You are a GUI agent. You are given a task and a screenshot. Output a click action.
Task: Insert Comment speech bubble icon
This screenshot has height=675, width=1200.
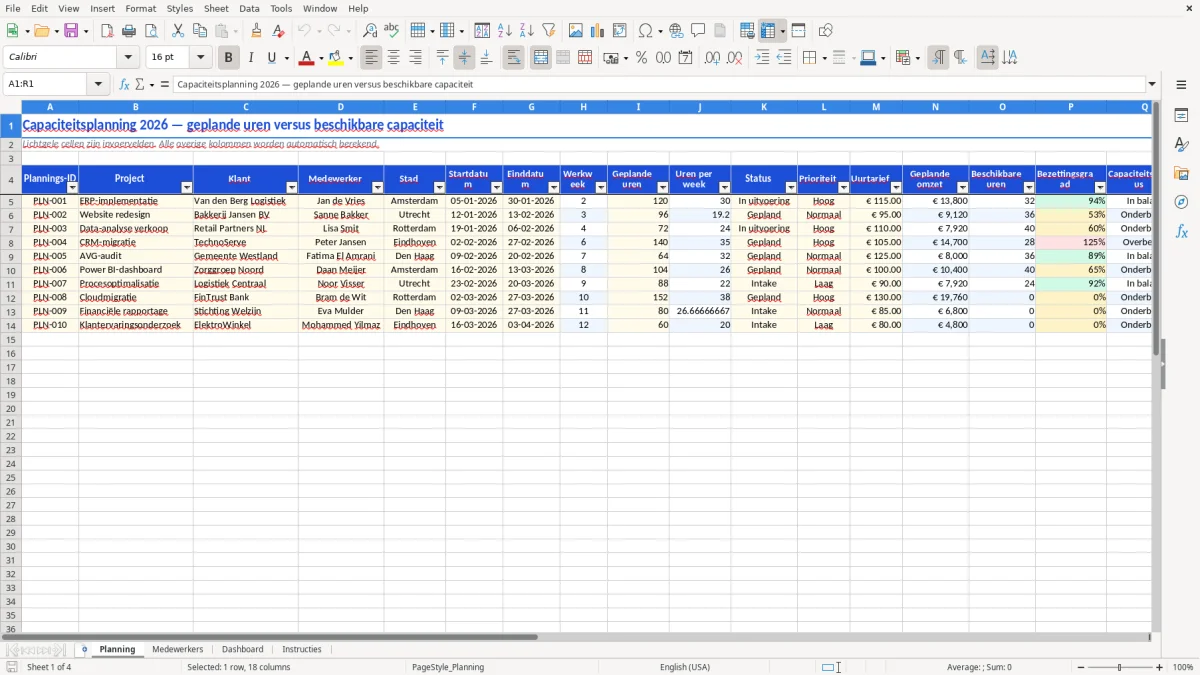[x=698, y=31]
